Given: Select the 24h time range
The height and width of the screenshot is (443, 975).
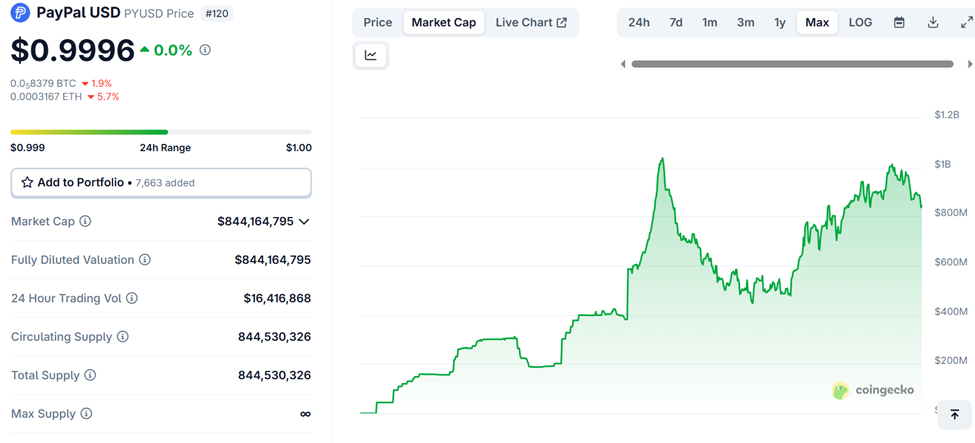Looking at the screenshot, I should (639, 22).
